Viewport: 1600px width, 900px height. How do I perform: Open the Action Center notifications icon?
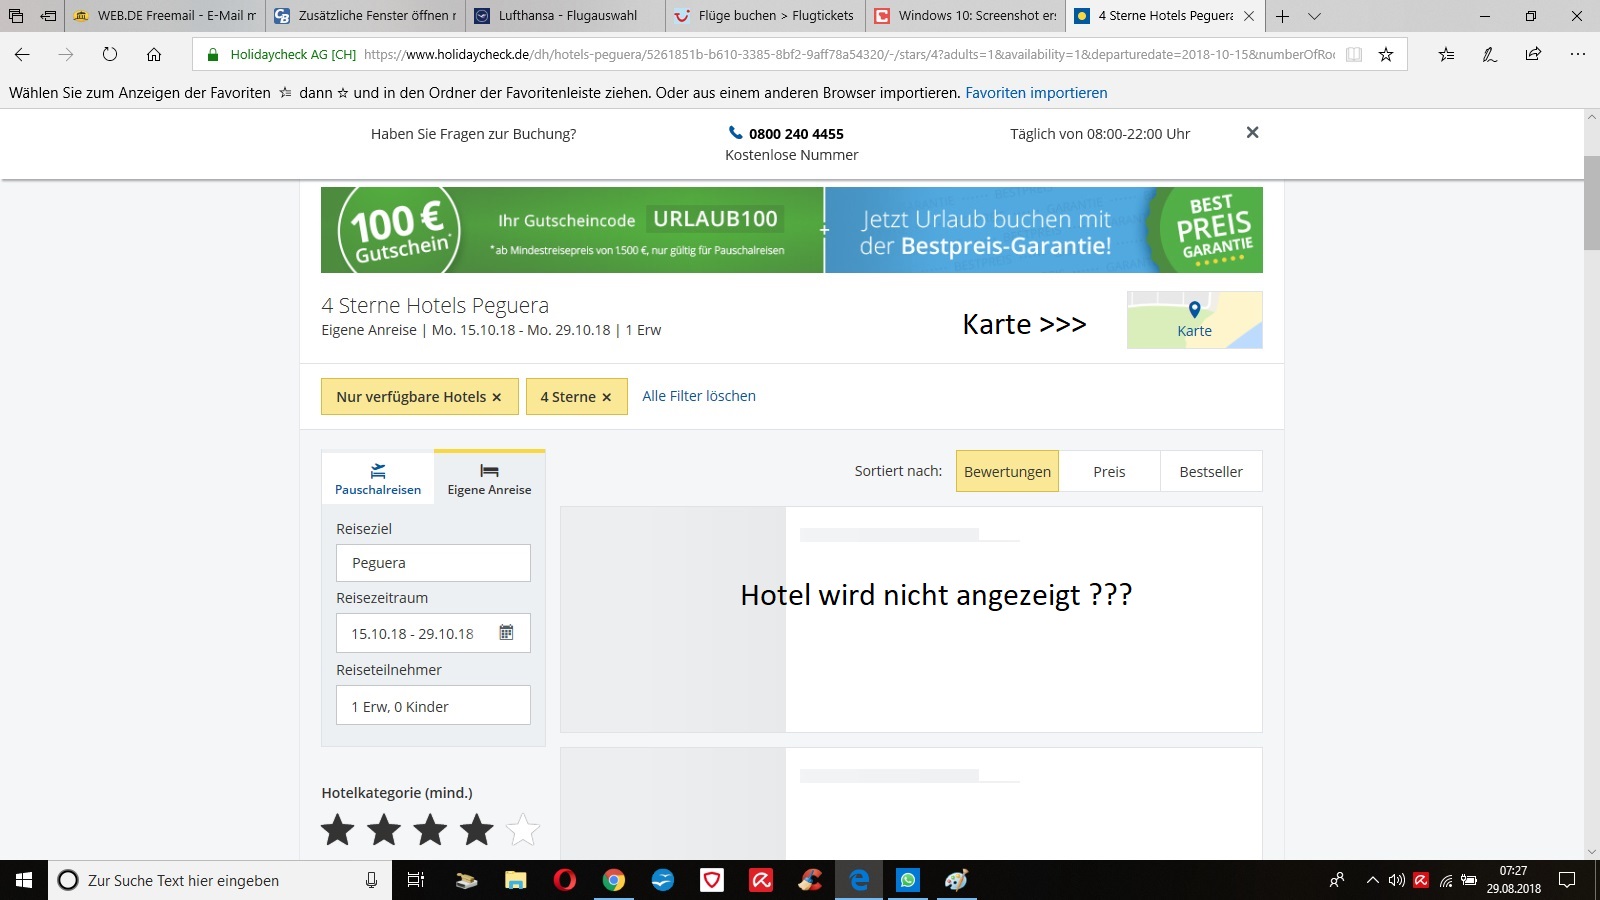(1567, 880)
